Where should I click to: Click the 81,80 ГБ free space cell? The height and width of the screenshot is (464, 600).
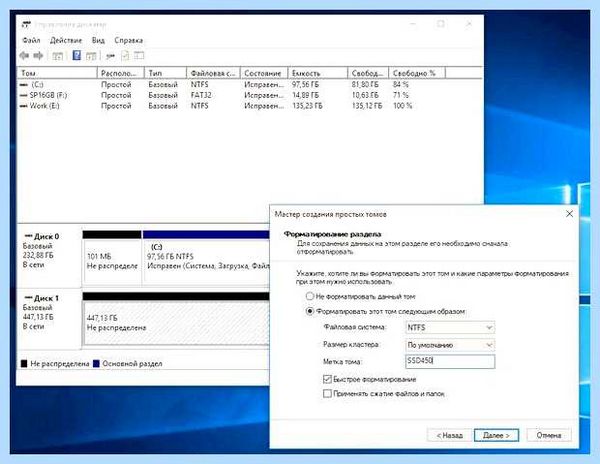click(365, 85)
